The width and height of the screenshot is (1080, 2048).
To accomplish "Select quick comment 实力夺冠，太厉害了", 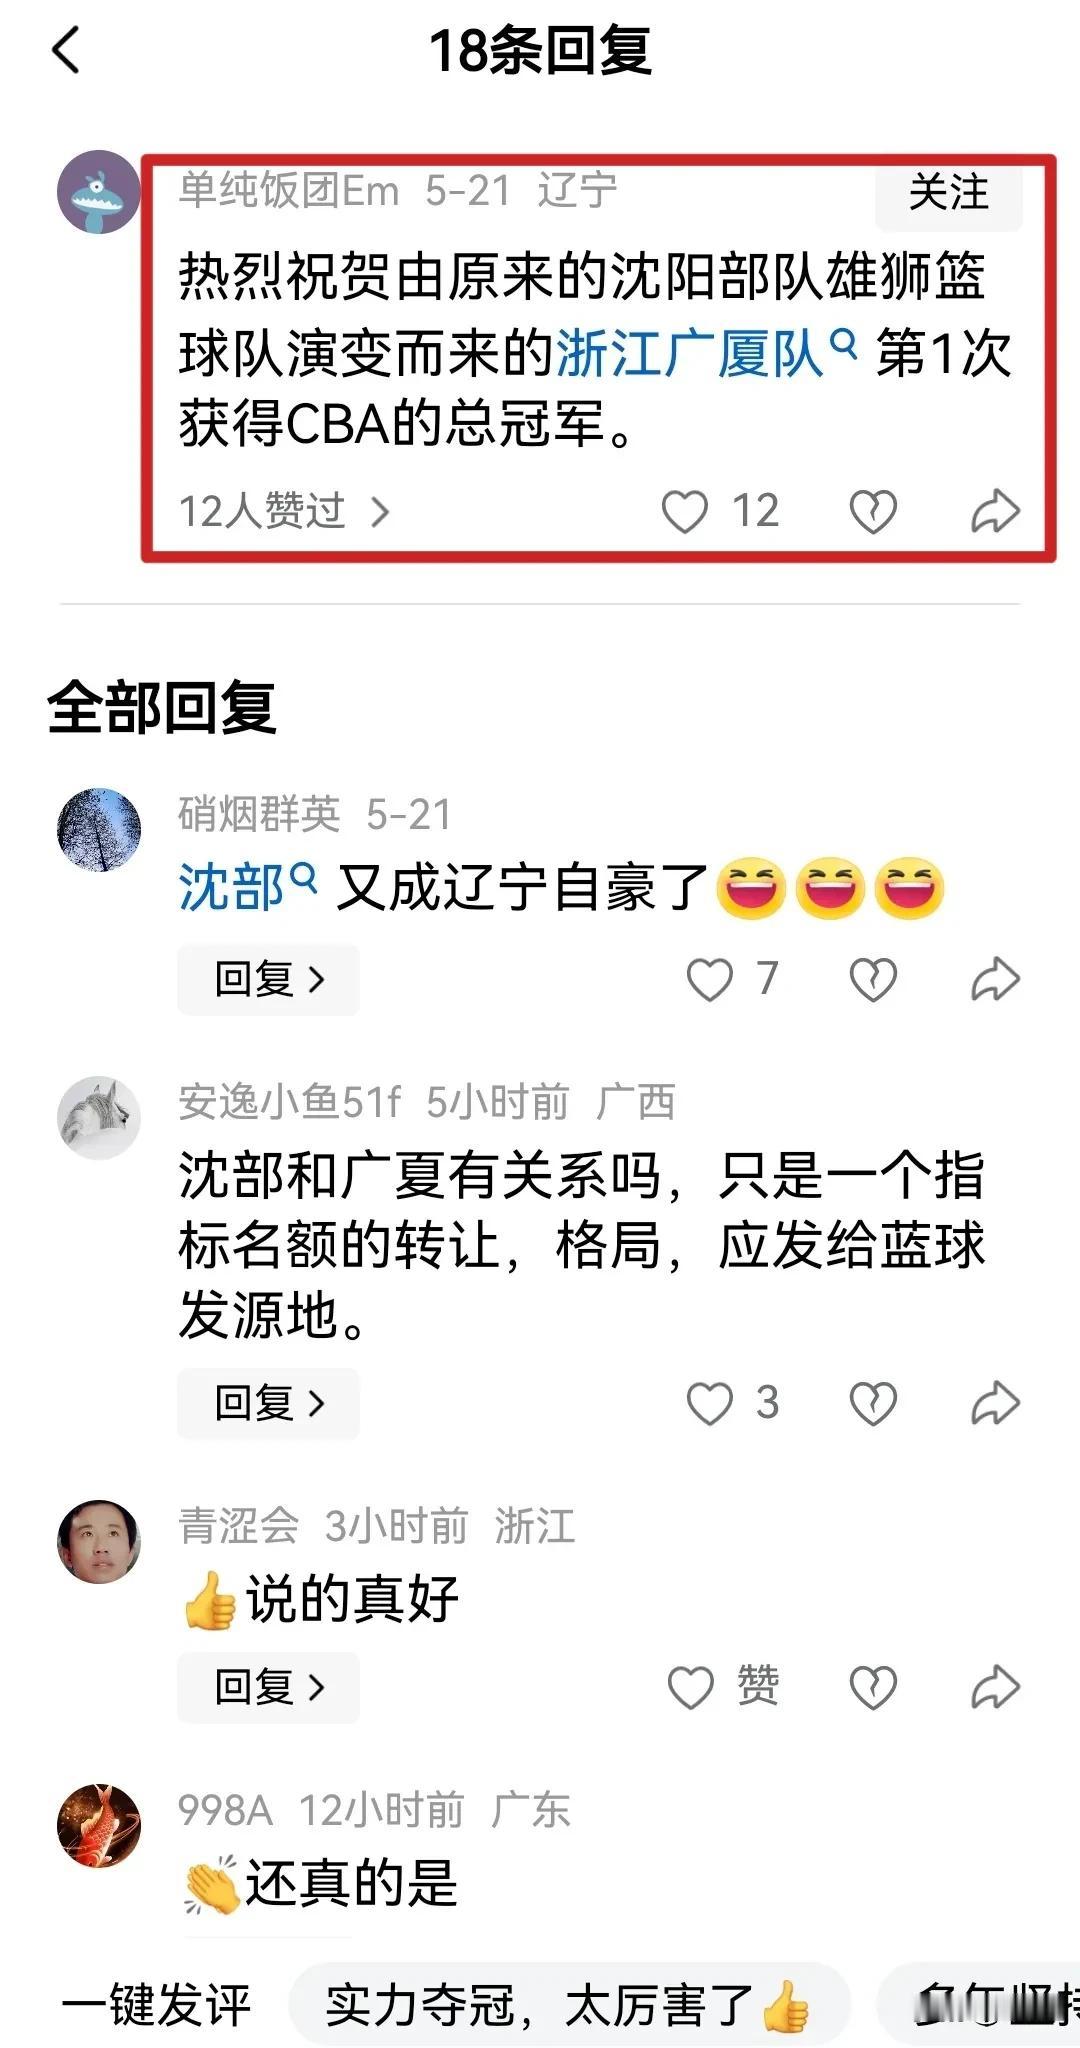I will tap(569, 2005).
